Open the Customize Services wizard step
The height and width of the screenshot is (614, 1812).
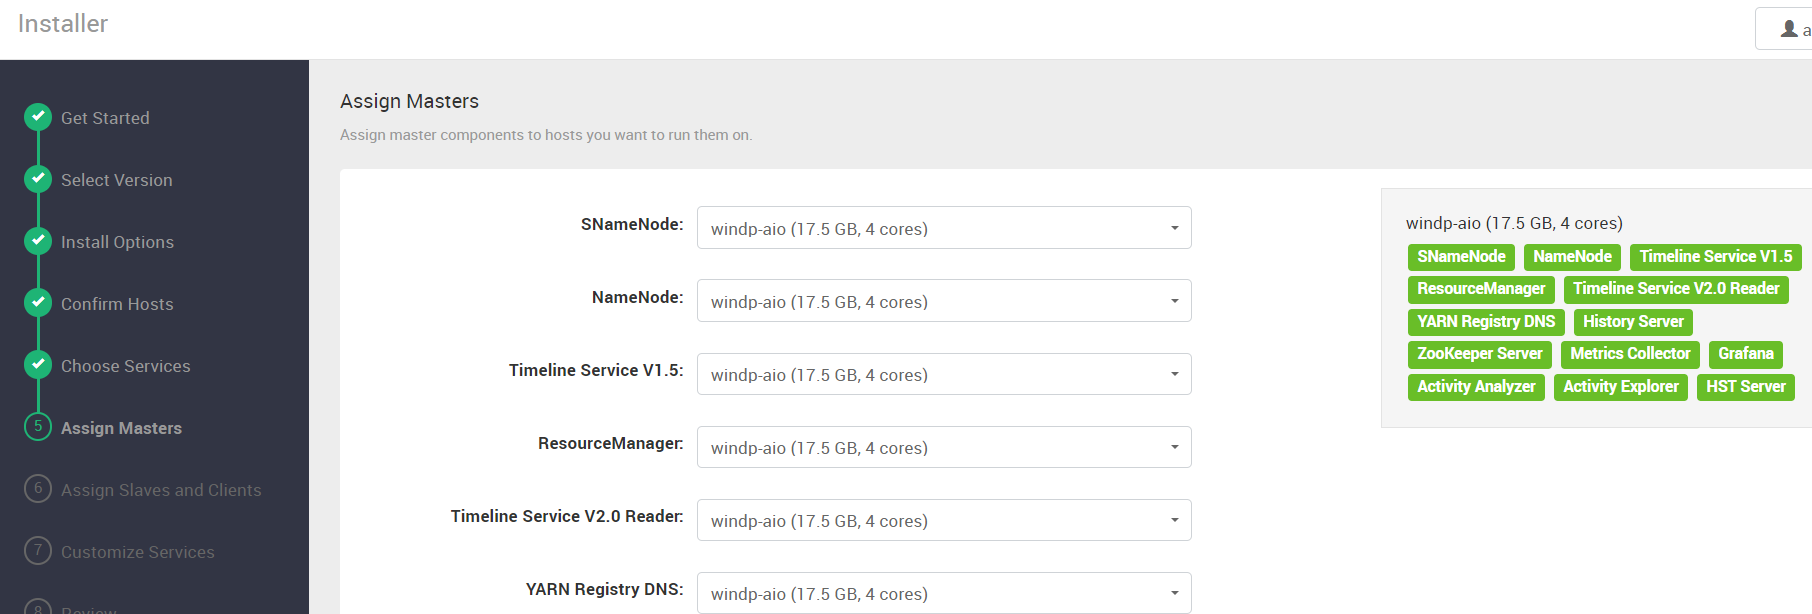coord(138,552)
